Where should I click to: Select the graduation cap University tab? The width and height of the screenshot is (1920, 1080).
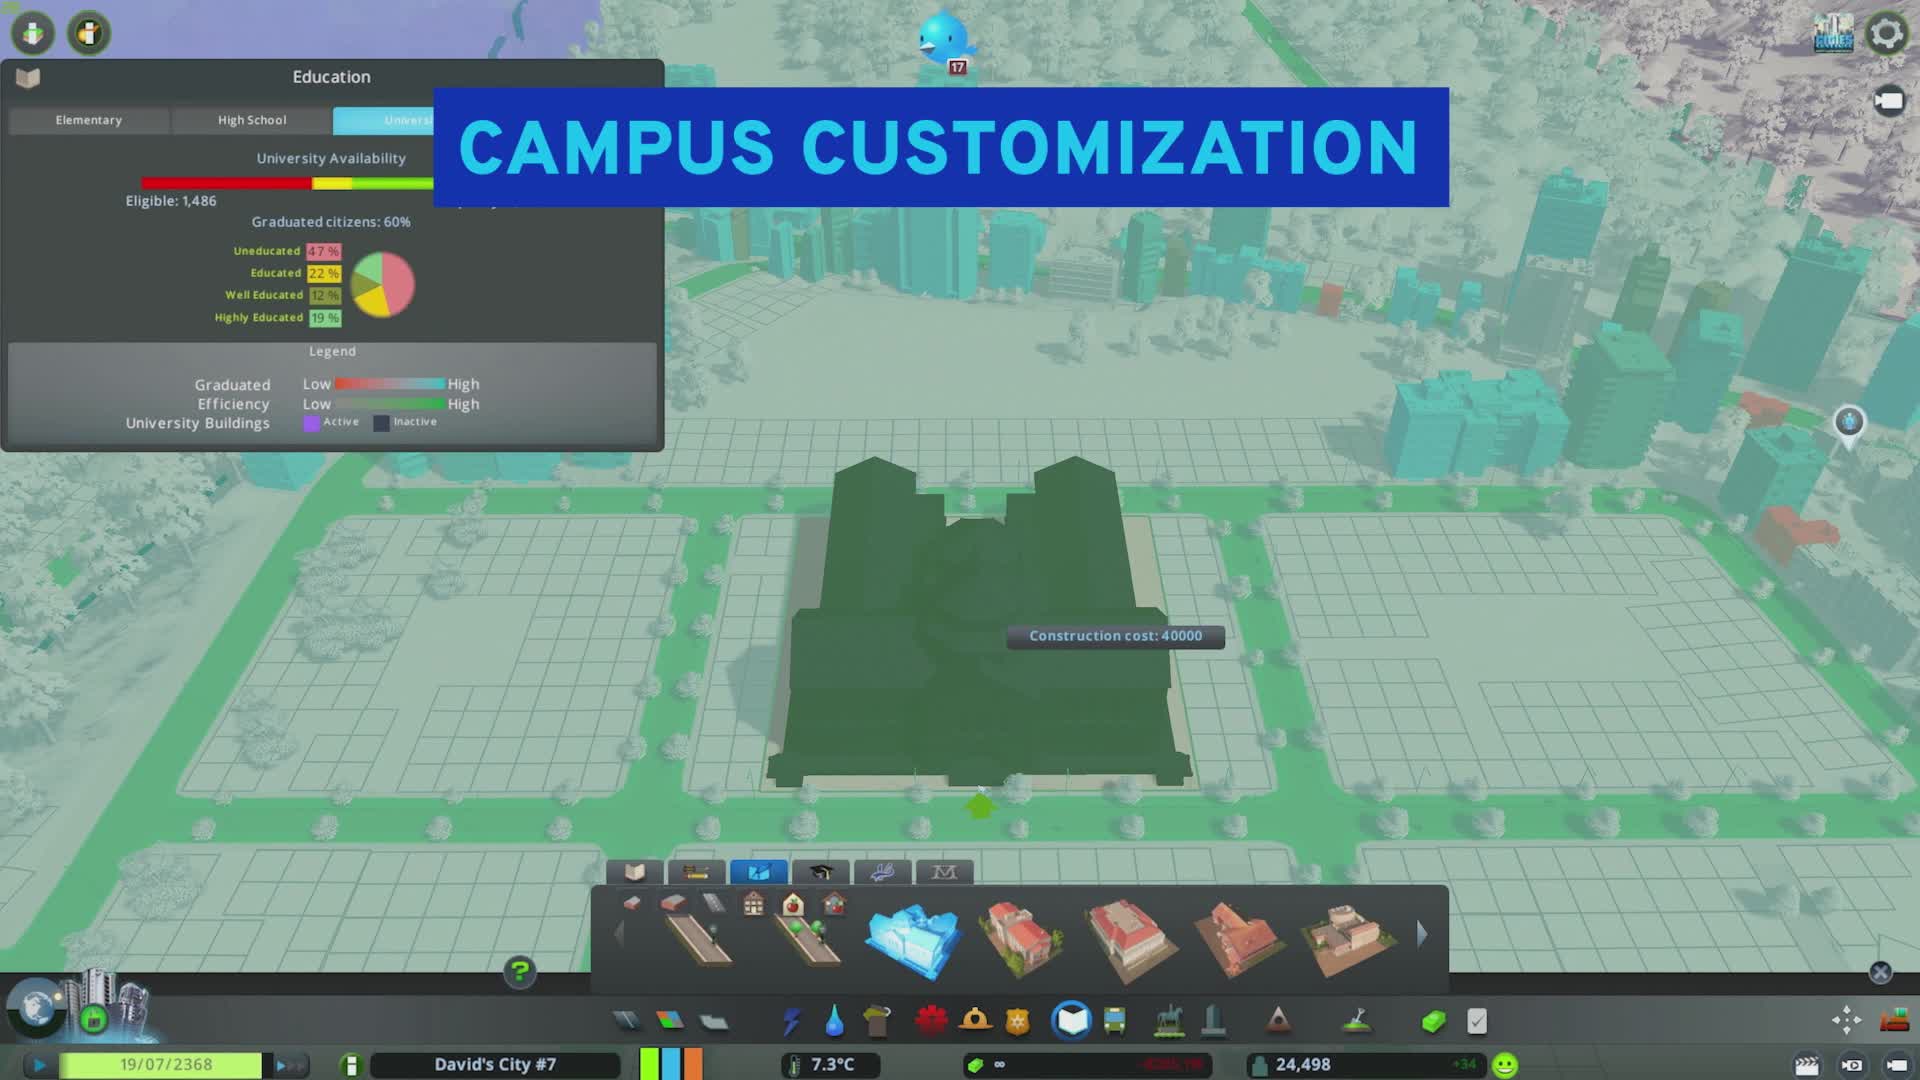click(821, 872)
